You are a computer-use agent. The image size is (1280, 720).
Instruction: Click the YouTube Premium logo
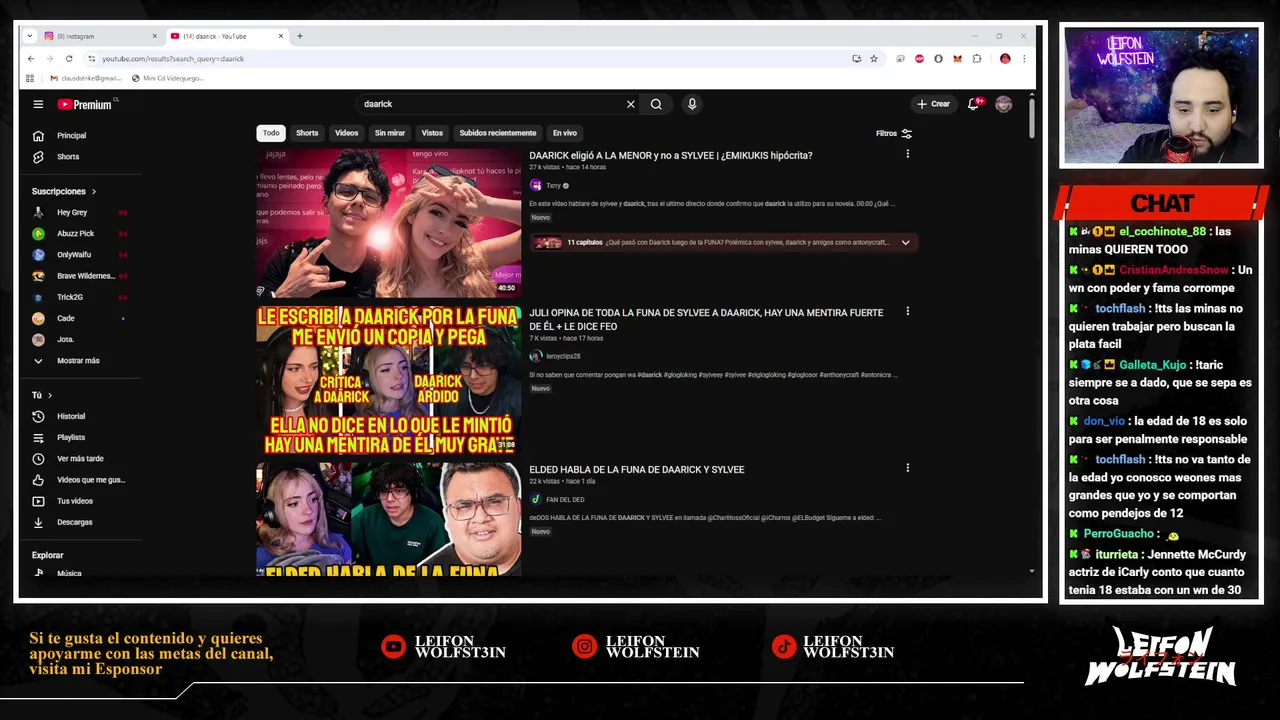tap(87, 104)
